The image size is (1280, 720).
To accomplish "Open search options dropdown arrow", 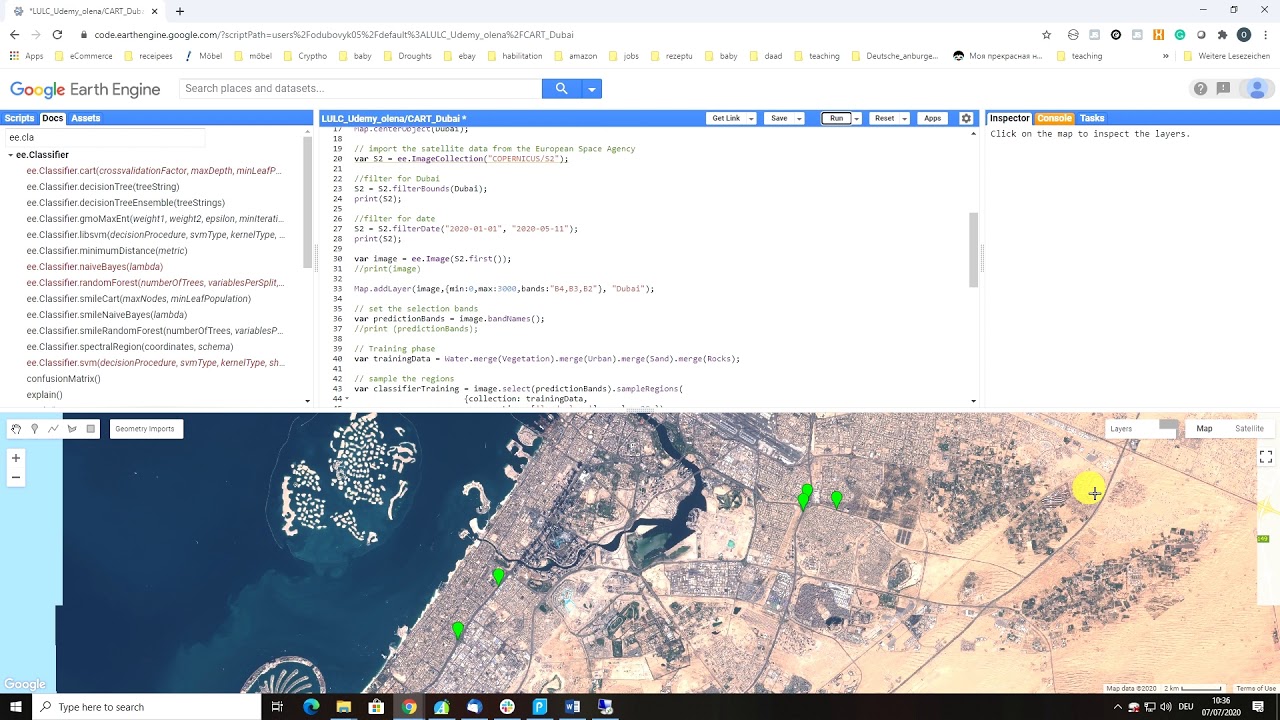I will (592, 89).
